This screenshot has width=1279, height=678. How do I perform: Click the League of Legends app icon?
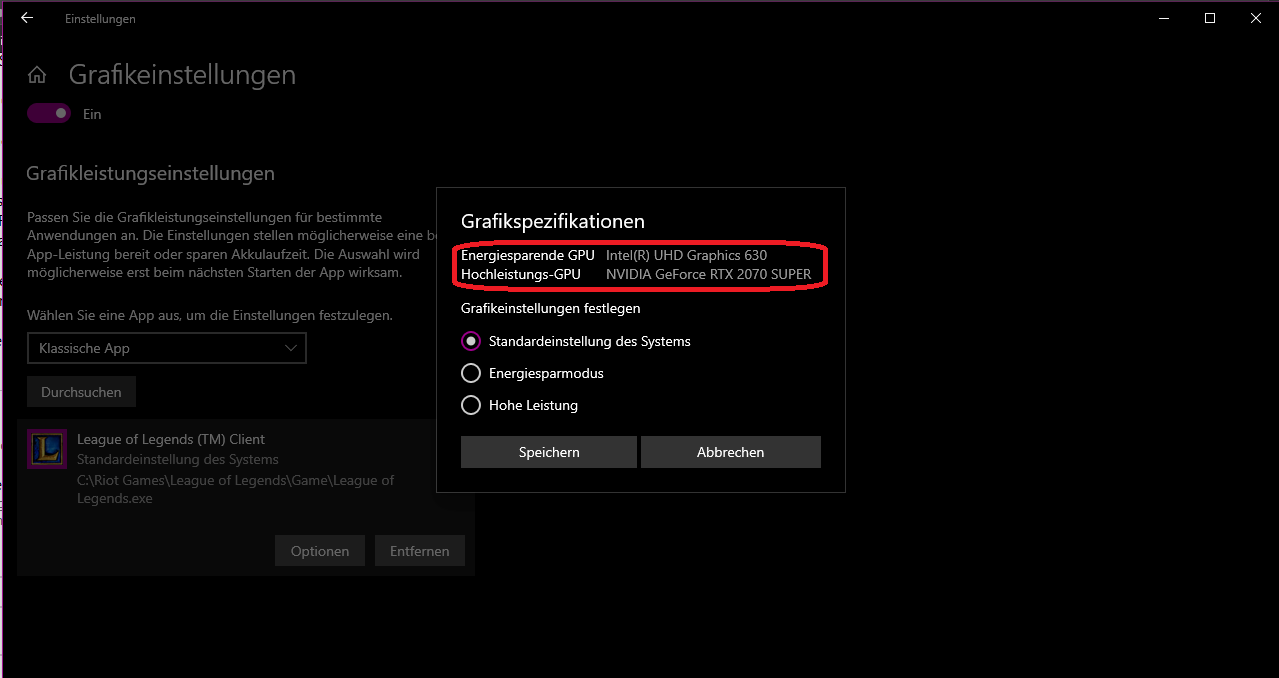coord(47,449)
